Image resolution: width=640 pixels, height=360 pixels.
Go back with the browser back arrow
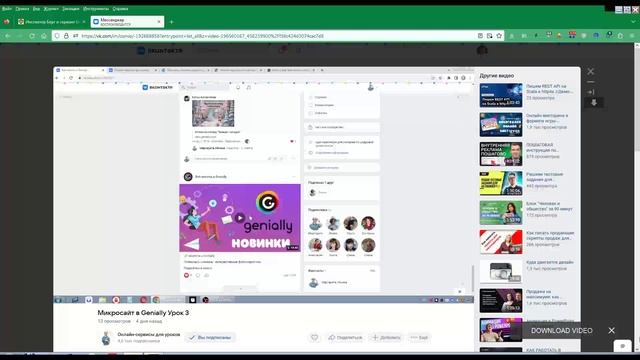pyautogui.click(x=8, y=36)
